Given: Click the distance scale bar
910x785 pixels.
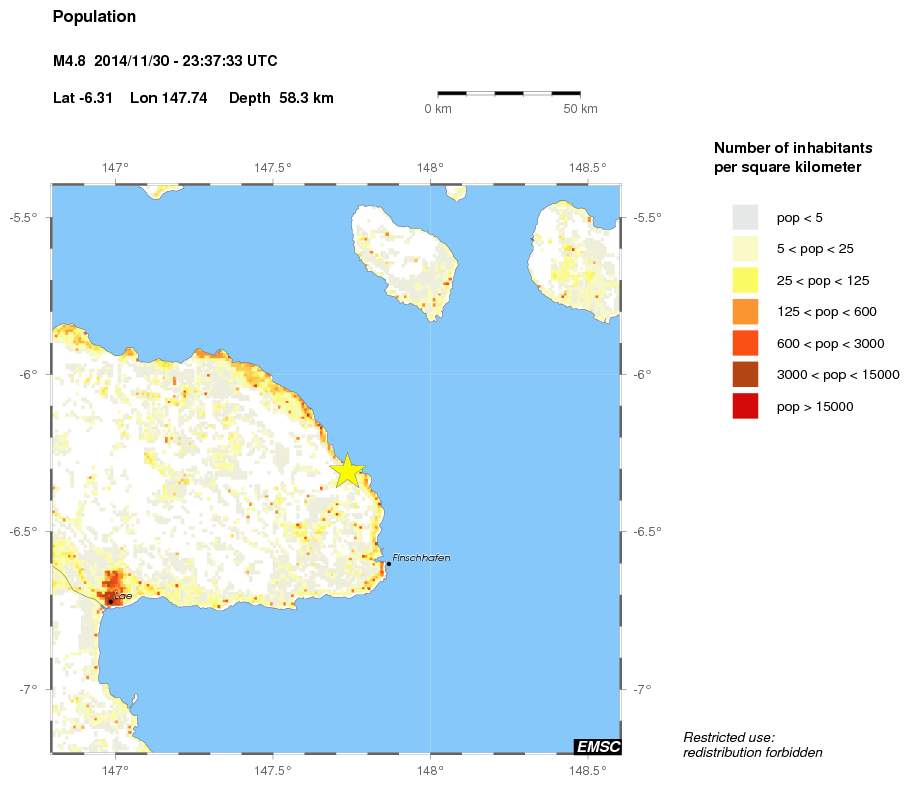Looking at the screenshot, I should [509, 93].
